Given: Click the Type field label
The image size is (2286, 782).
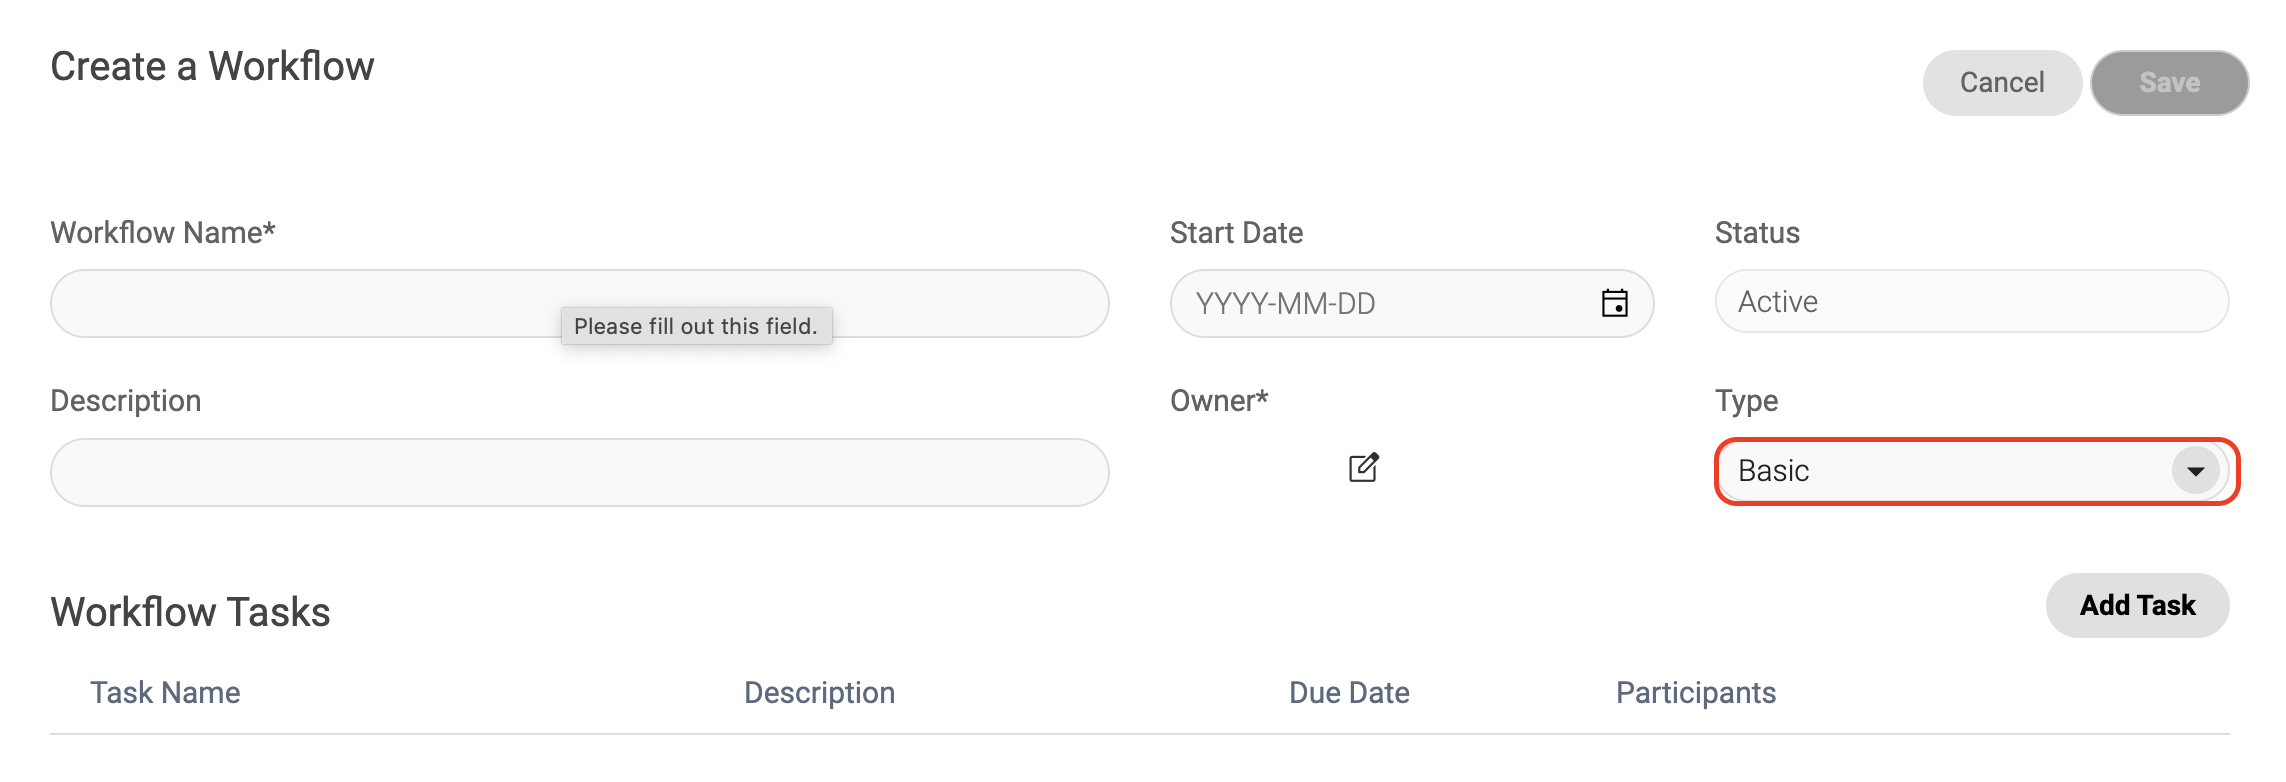Looking at the screenshot, I should tap(1746, 401).
